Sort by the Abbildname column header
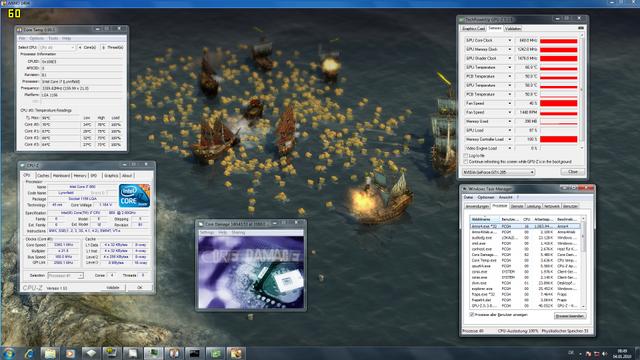The height and width of the screenshot is (360, 640). pos(484,220)
